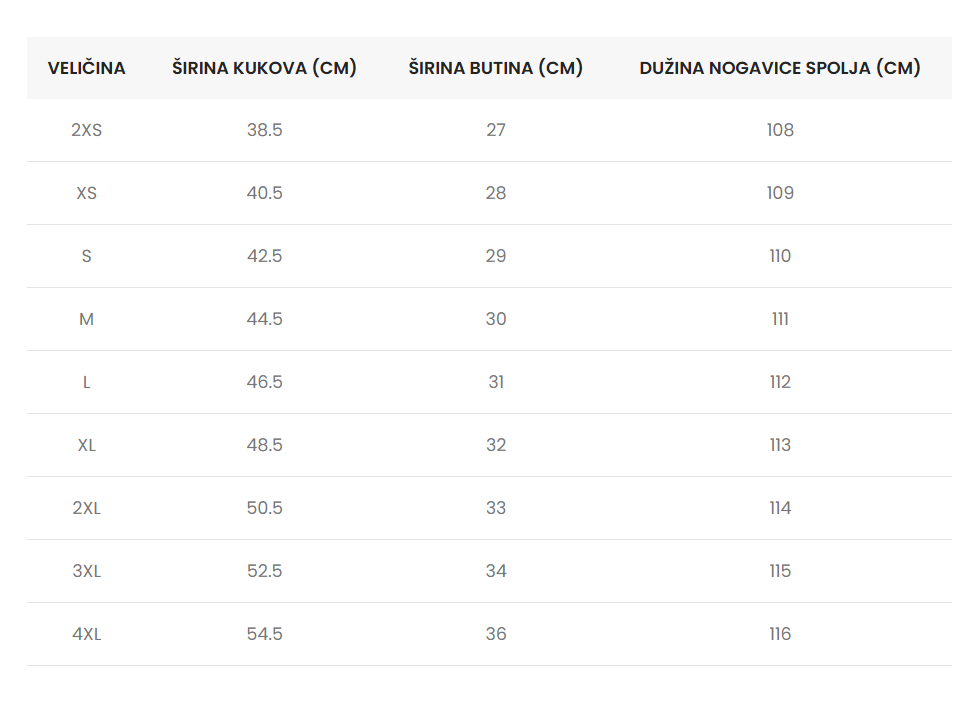
Task: Select the M size row label
Action: [x=87, y=319]
